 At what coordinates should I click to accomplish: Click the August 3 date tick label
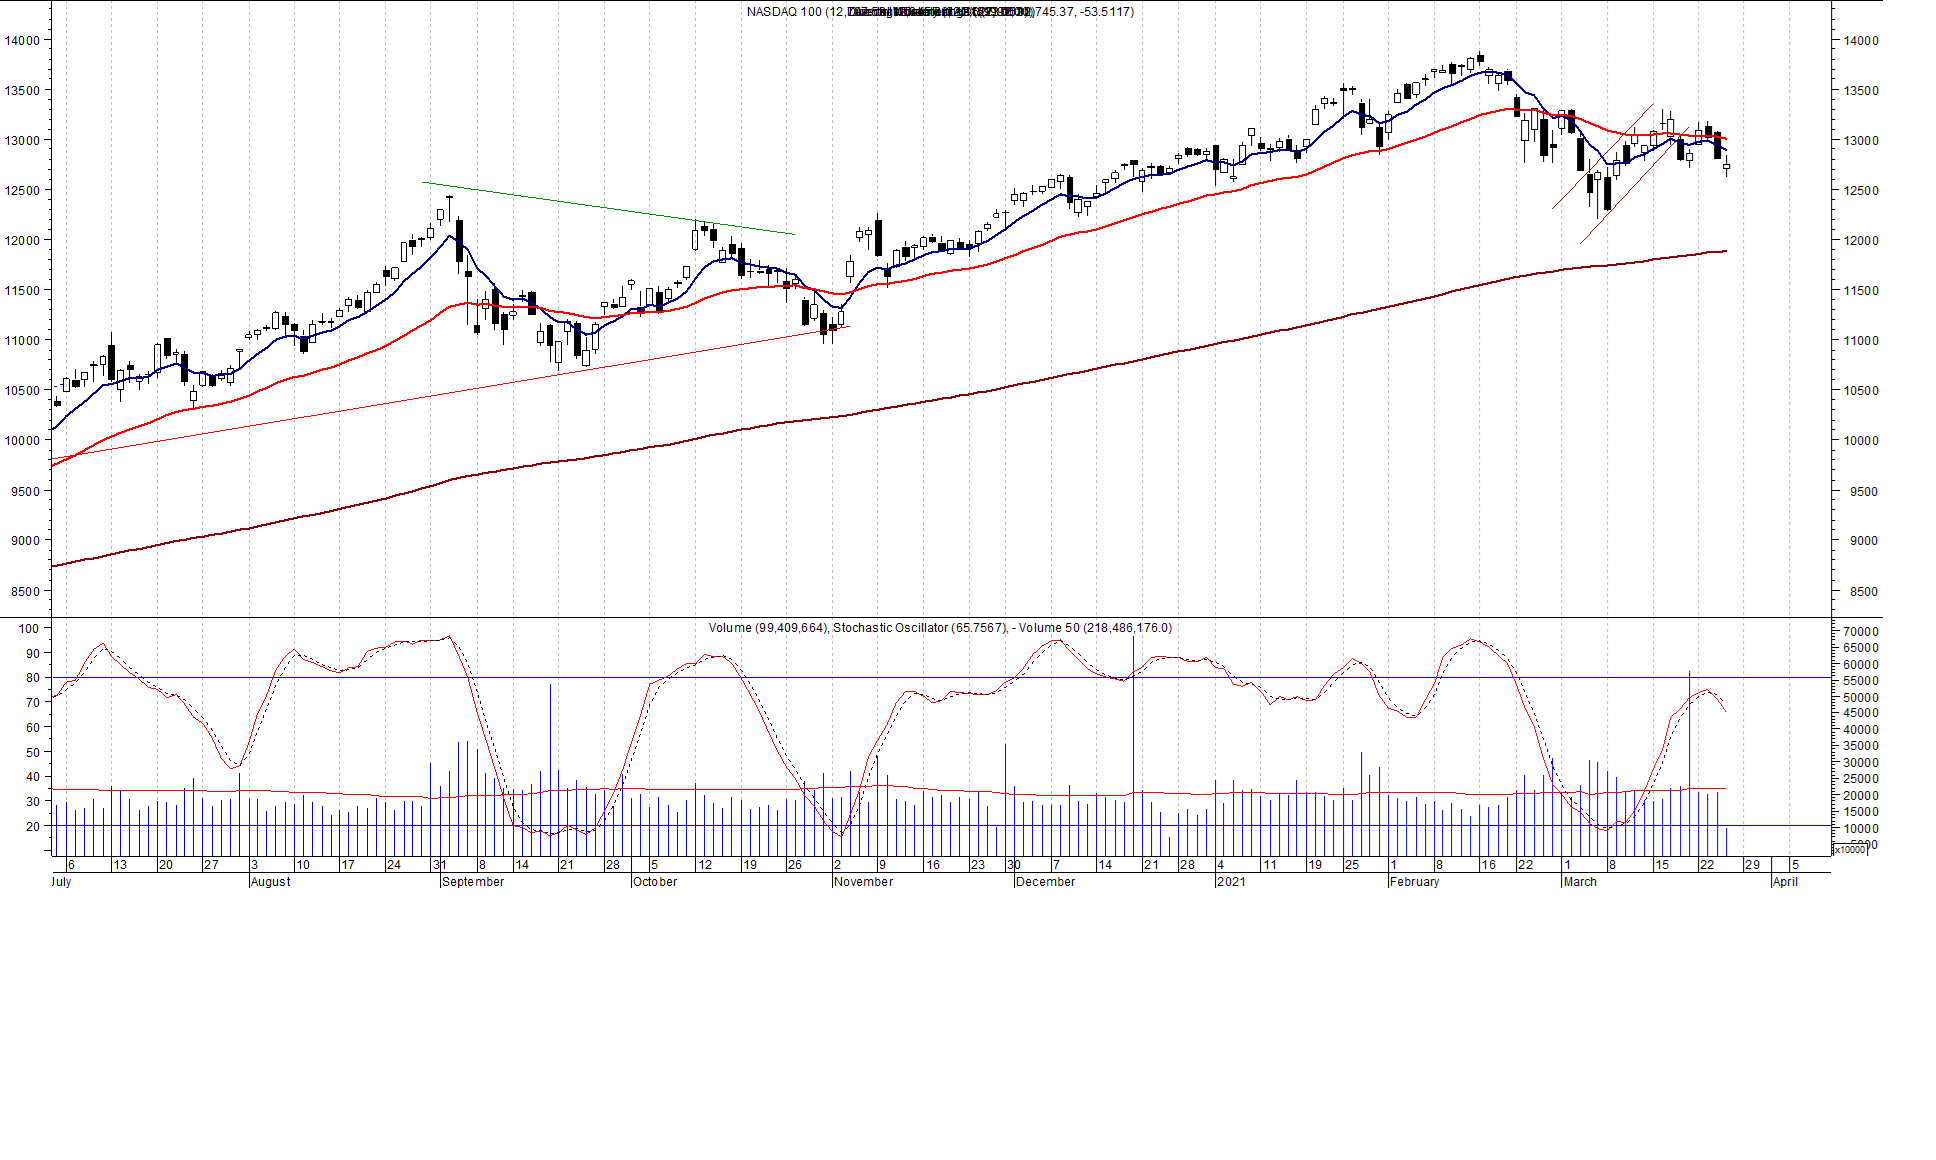pyautogui.click(x=255, y=865)
